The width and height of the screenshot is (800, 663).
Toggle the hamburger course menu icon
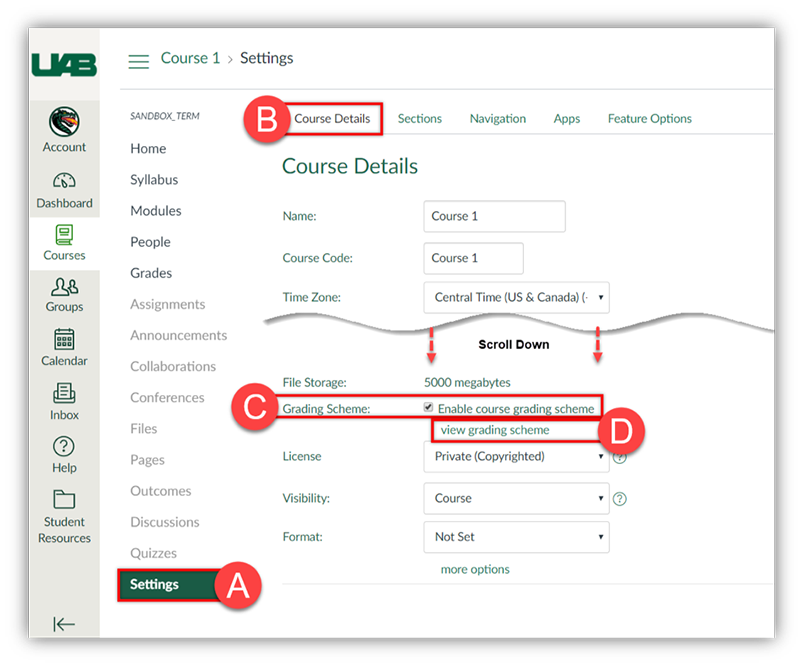(x=139, y=60)
